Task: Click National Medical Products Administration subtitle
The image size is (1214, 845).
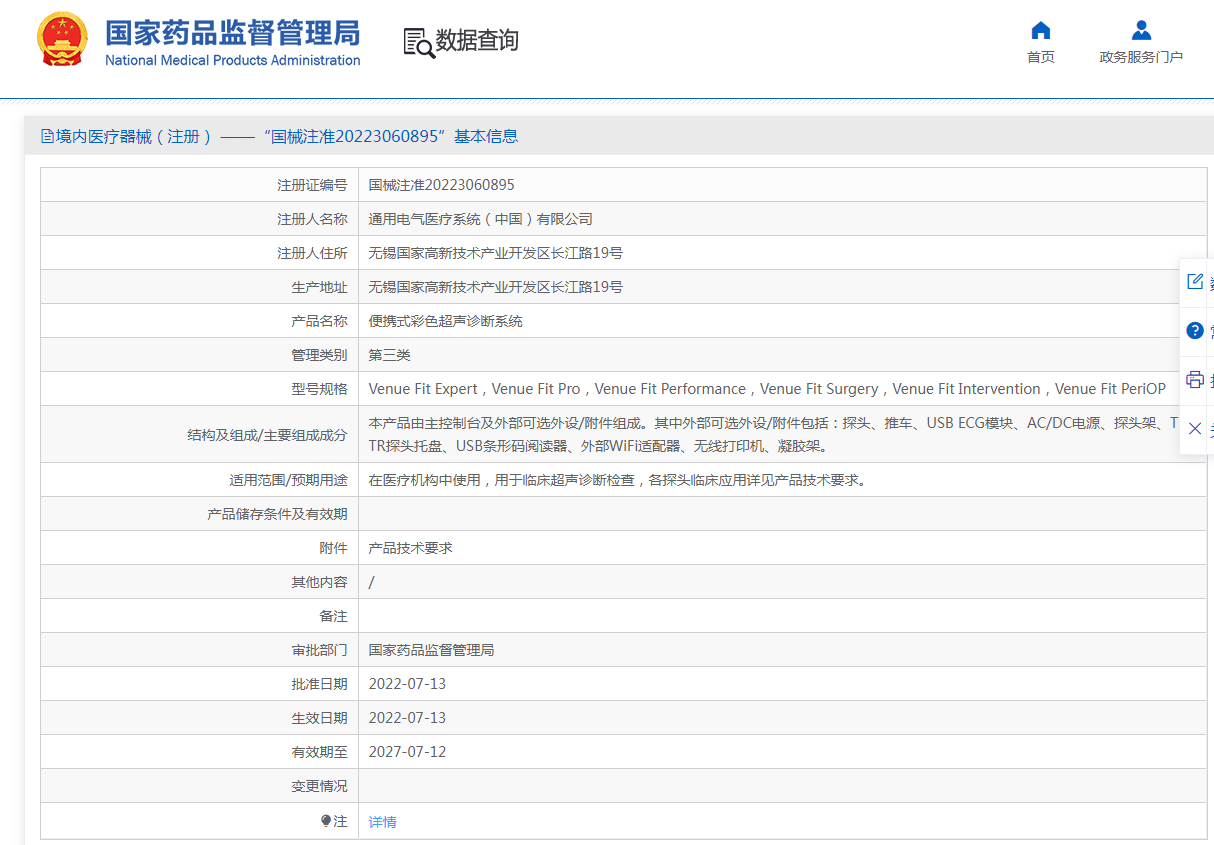Action: pos(233,60)
